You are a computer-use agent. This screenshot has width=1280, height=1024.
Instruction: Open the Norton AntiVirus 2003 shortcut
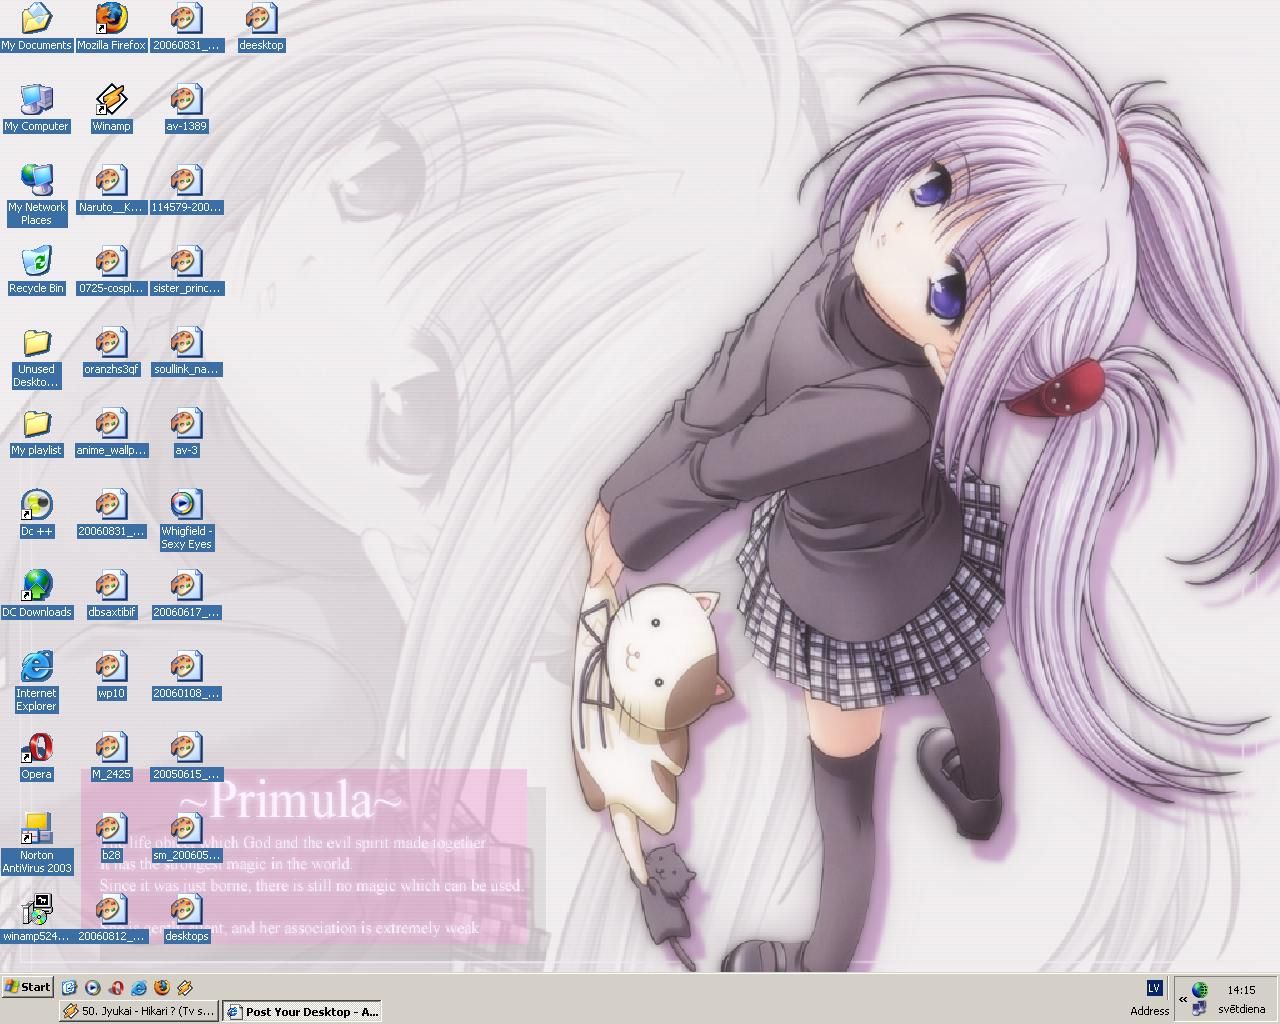tap(36, 843)
